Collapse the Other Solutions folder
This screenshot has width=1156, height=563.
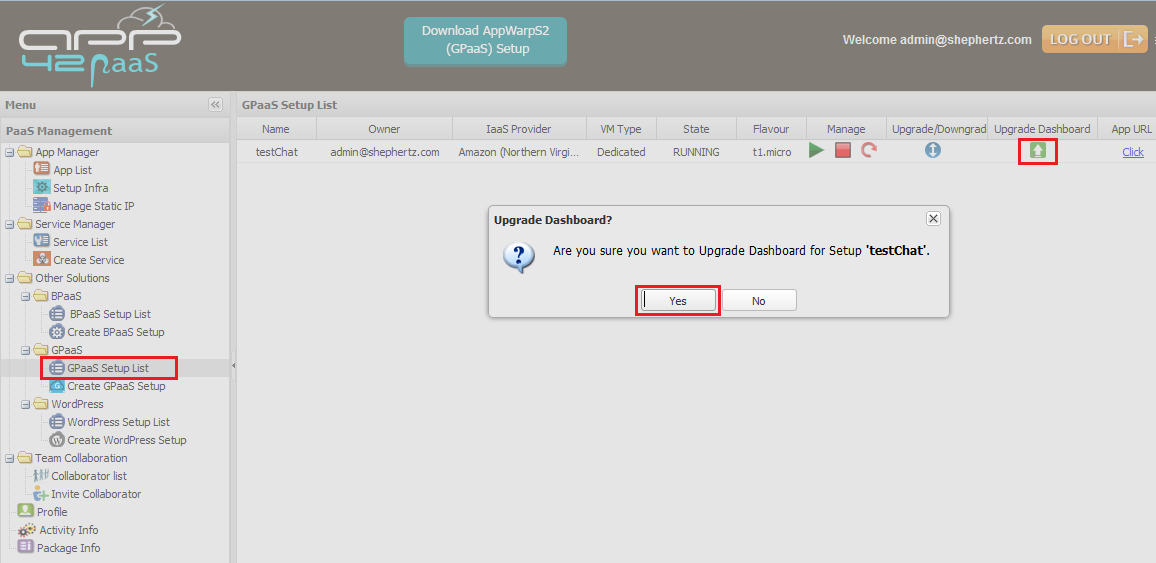coord(10,278)
